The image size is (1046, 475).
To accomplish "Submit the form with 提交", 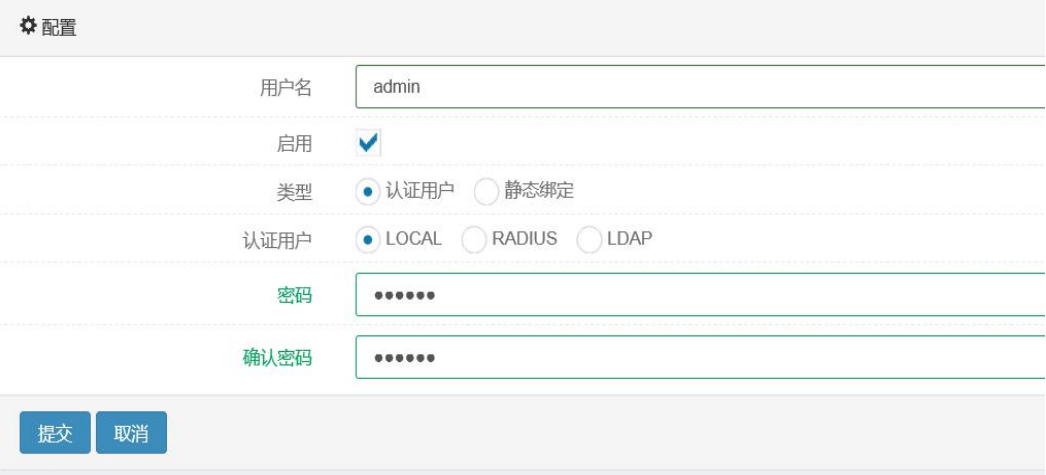I will (x=55, y=432).
